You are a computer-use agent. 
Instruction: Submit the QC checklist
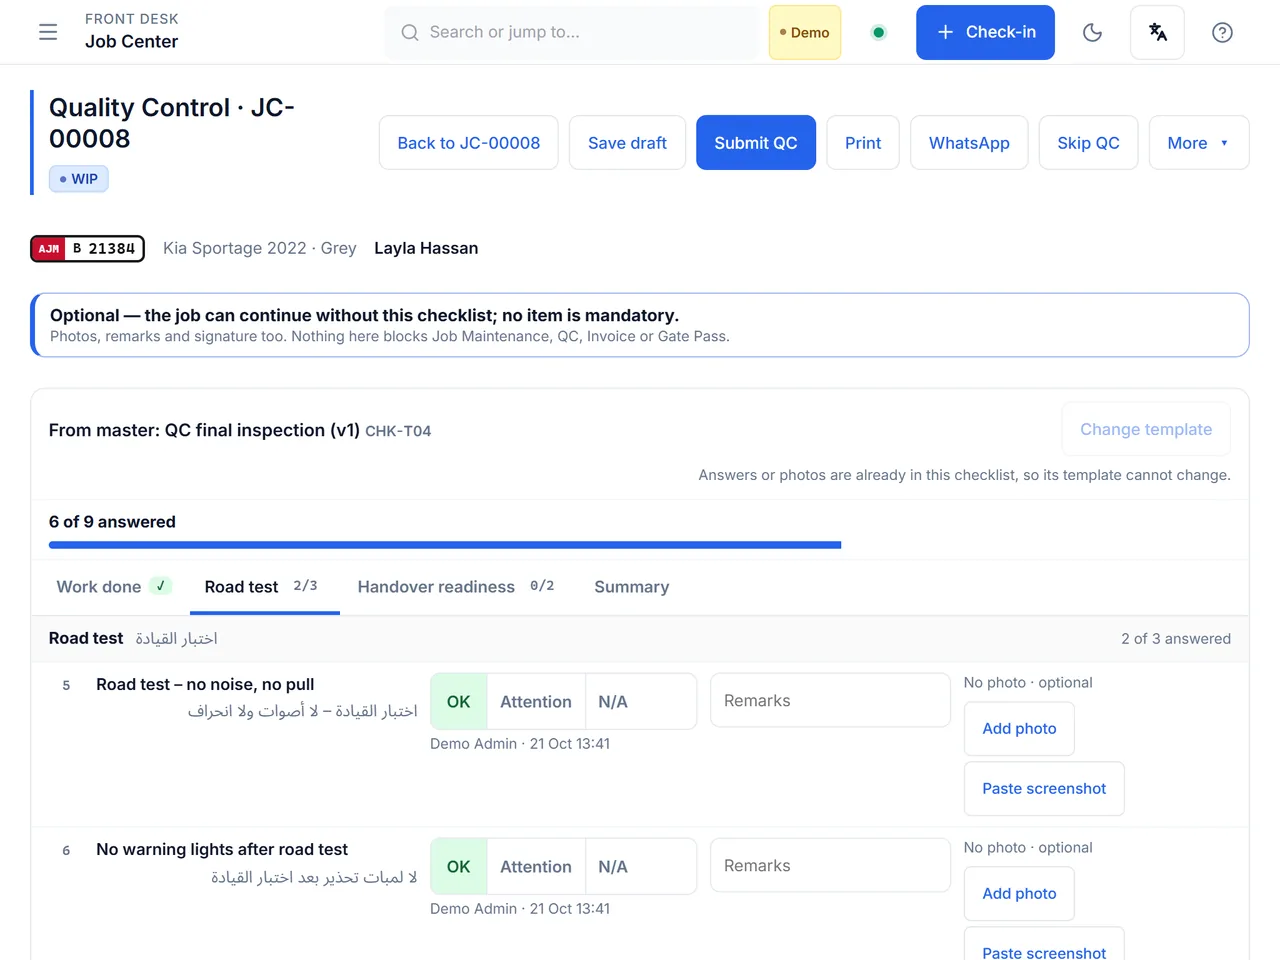(x=756, y=143)
